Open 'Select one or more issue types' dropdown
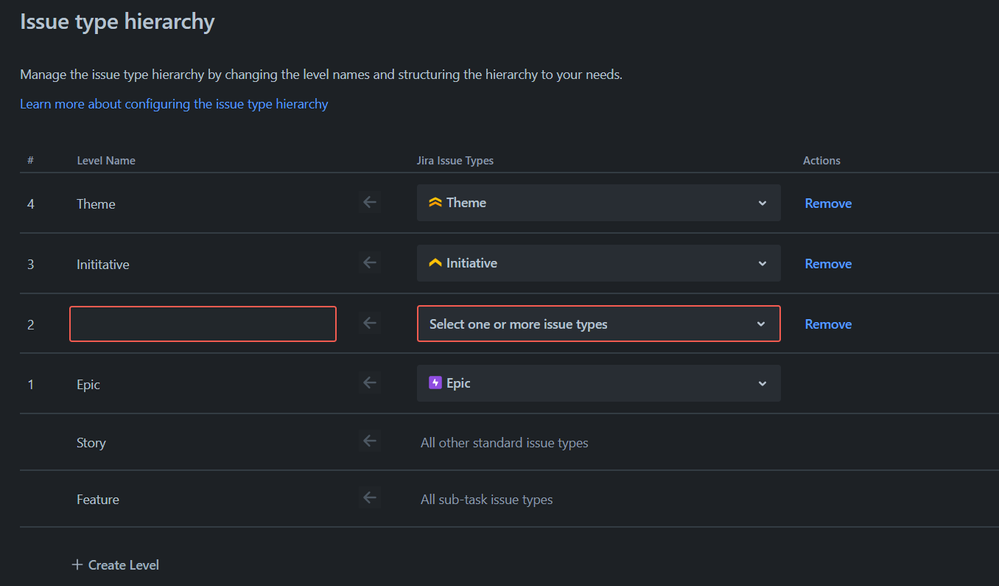This screenshot has width=999, height=586. pos(598,324)
